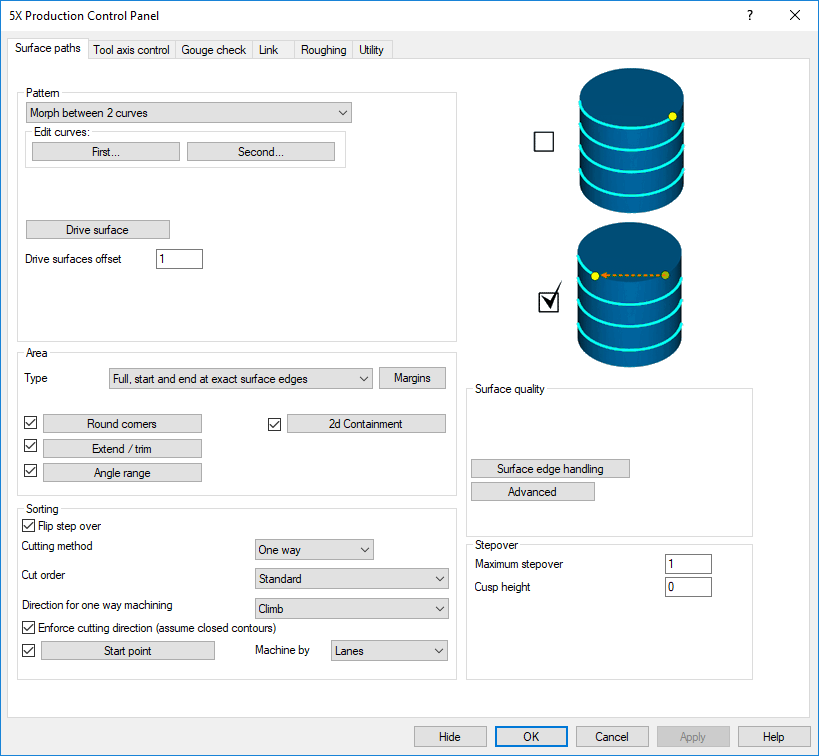Open Round corners settings button
The image size is (819, 756).
click(122, 424)
